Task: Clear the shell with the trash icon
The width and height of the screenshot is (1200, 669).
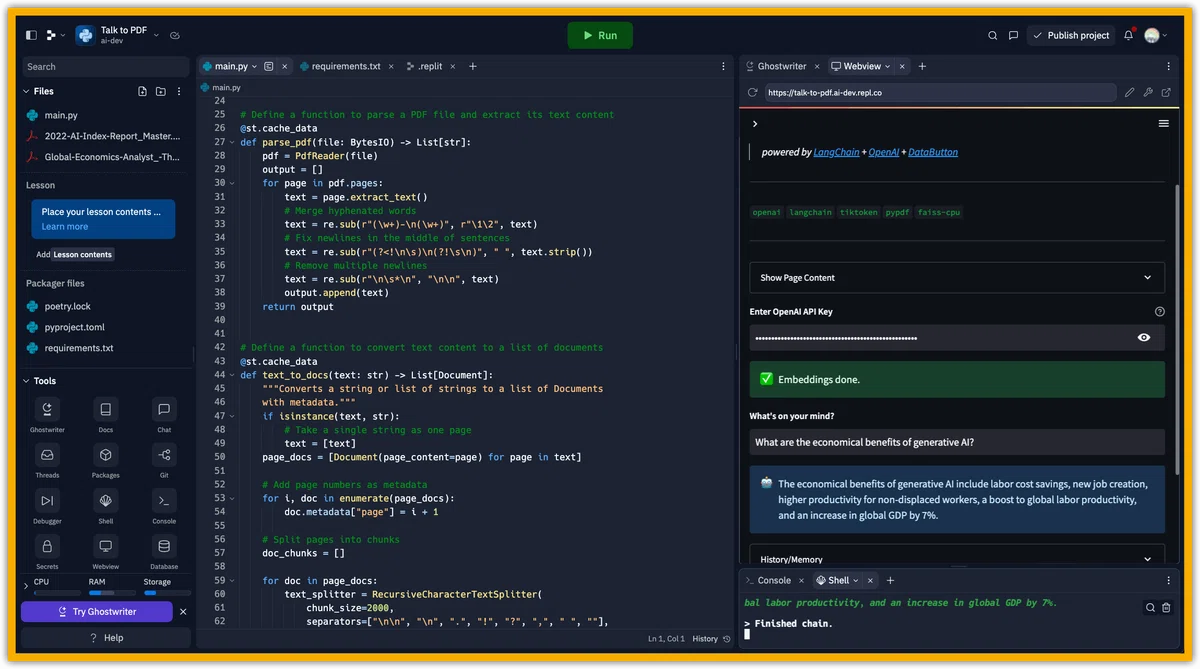Action: [x=1166, y=607]
